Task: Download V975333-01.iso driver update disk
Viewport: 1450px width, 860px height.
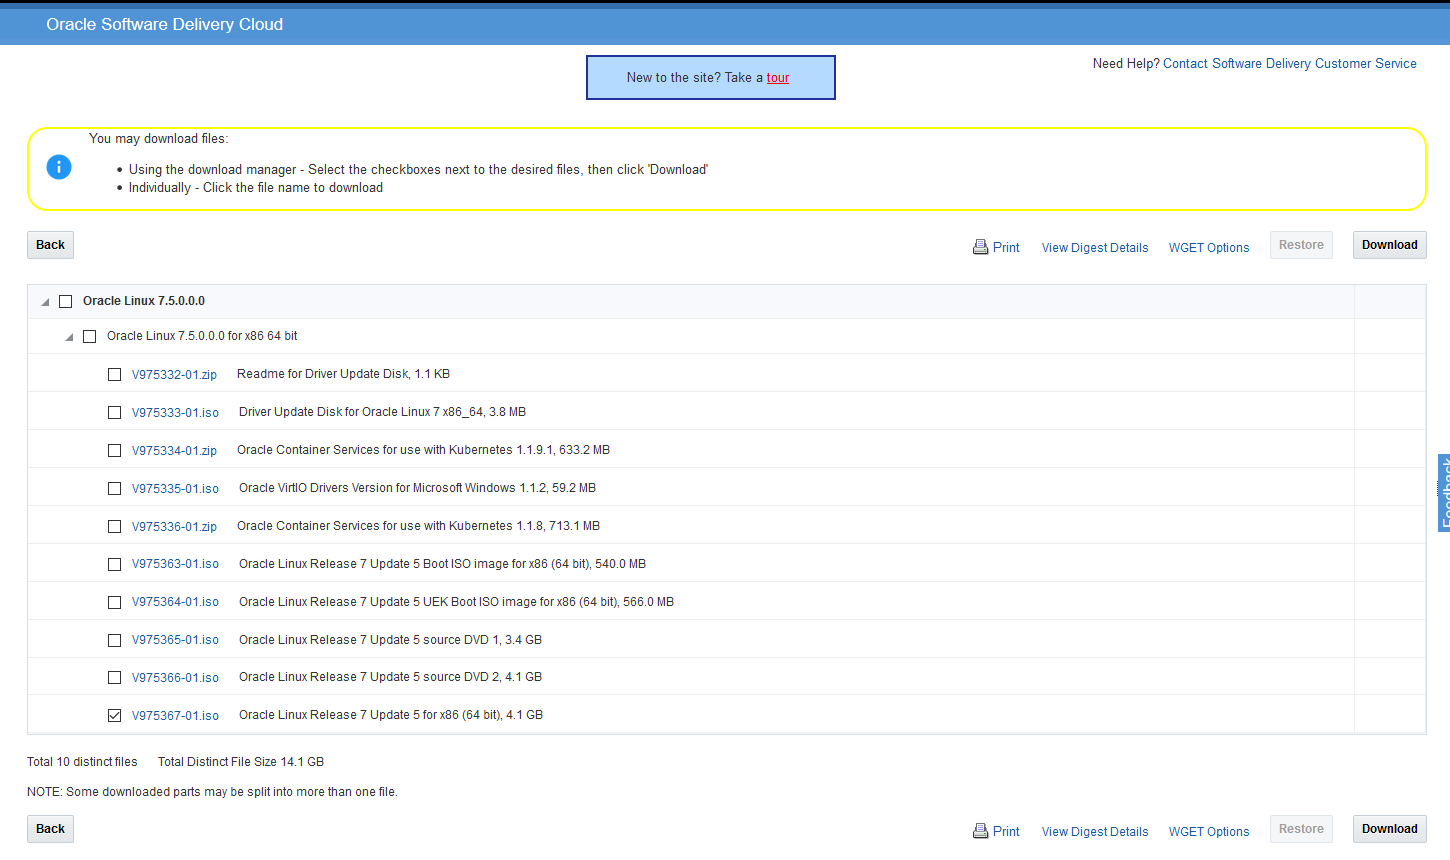Action: click(x=175, y=411)
